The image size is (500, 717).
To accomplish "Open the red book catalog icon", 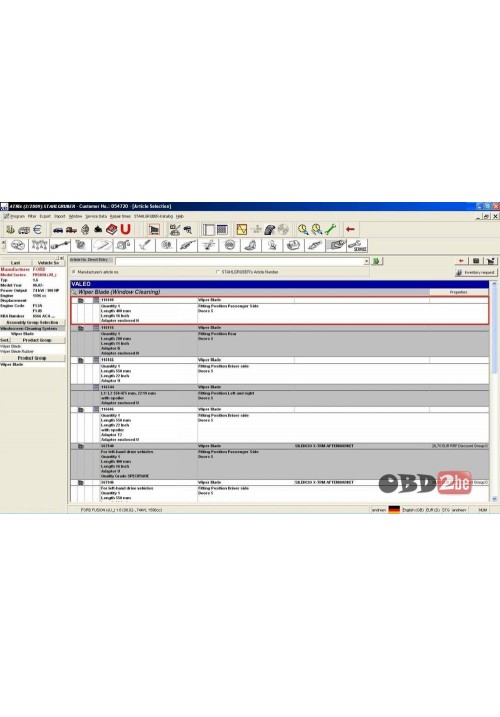I will [x=112, y=230].
